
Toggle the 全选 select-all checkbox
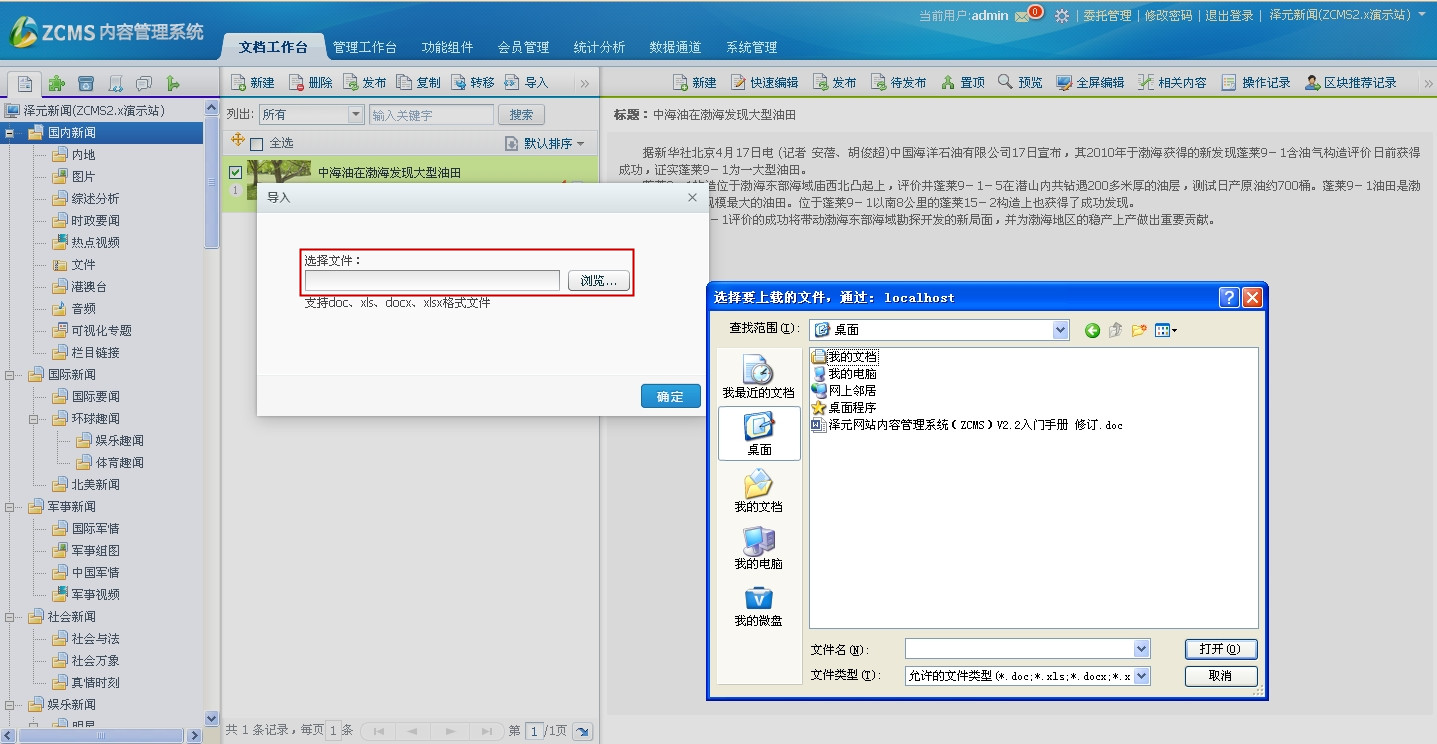click(x=257, y=144)
